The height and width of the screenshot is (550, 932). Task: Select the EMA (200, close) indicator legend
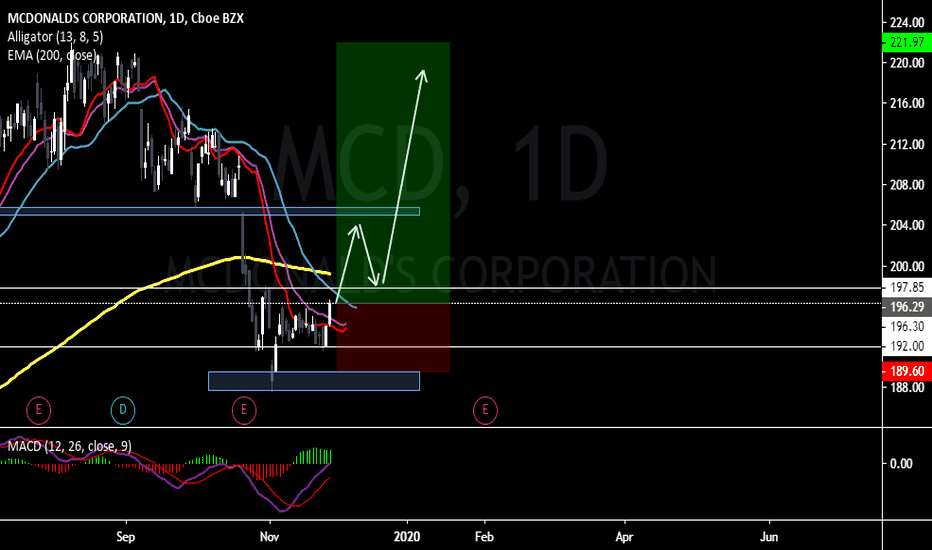pyautogui.click(x=52, y=55)
